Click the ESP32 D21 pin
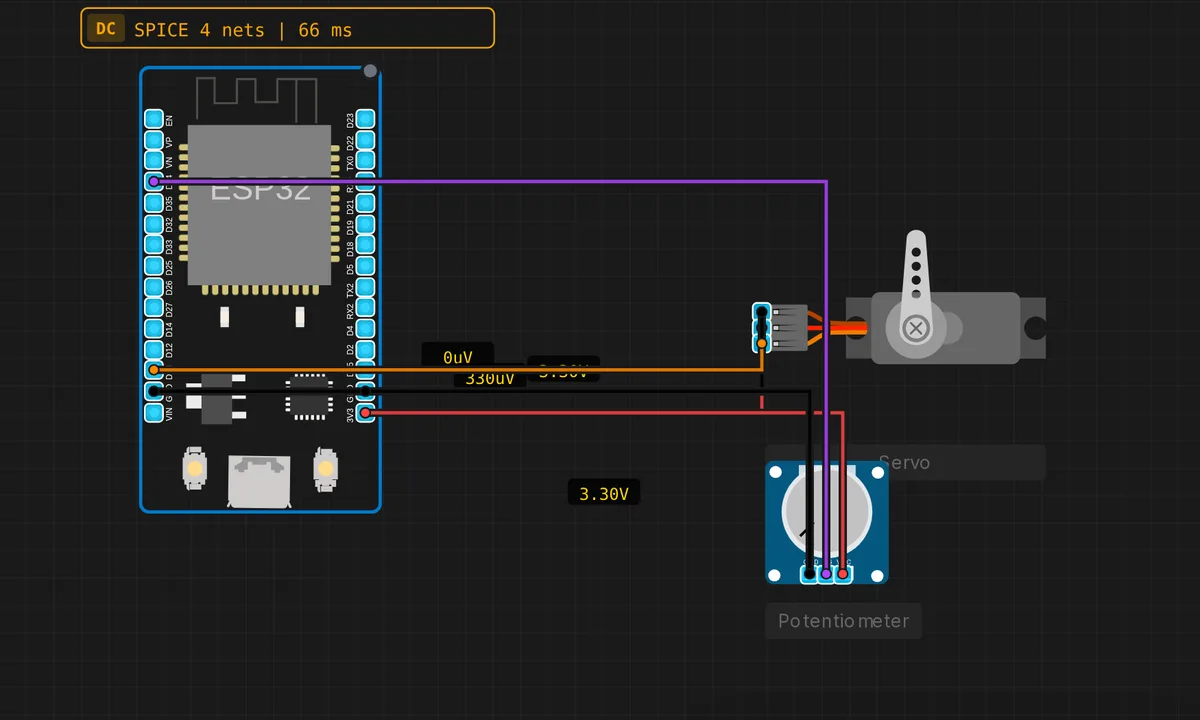Image resolution: width=1200 pixels, height=720 pixels. tap(365, 203)
